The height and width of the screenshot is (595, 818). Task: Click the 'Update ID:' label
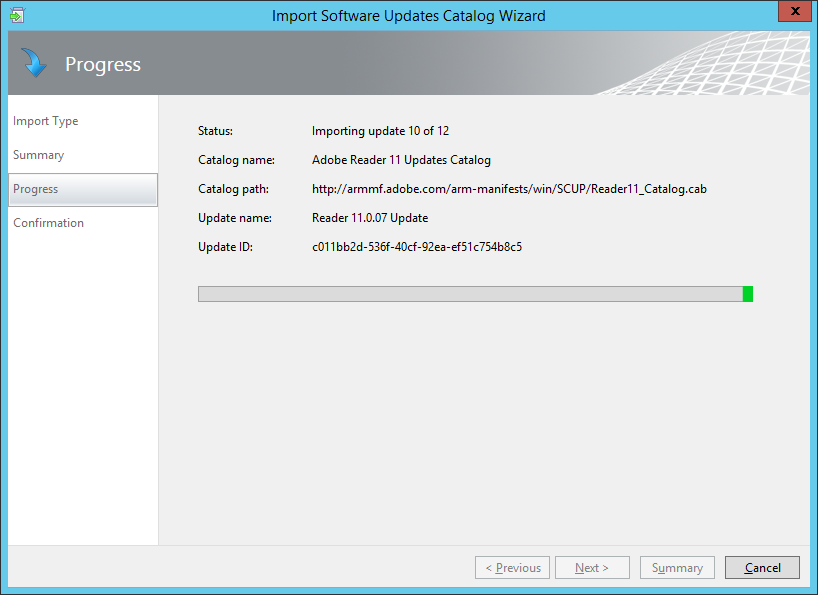225,247
